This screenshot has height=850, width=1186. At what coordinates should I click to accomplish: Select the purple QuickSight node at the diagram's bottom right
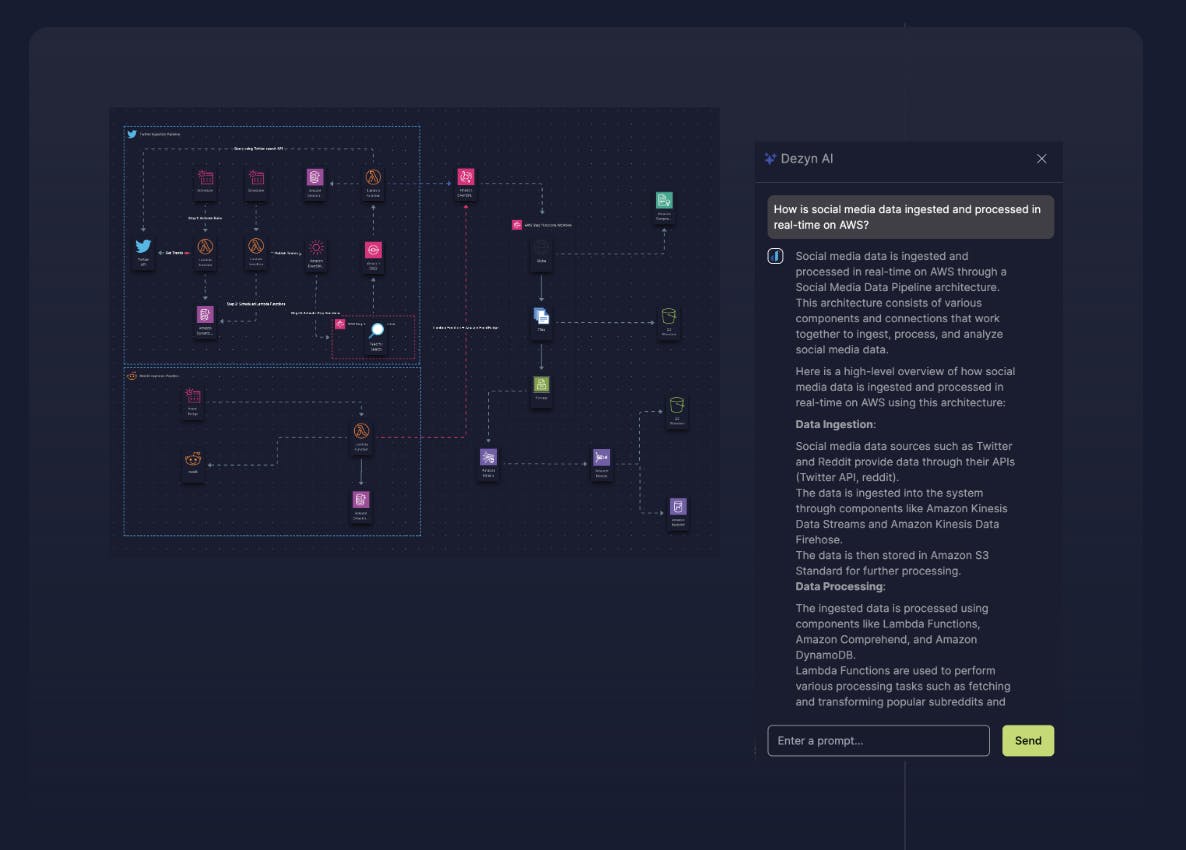(678, 506)
